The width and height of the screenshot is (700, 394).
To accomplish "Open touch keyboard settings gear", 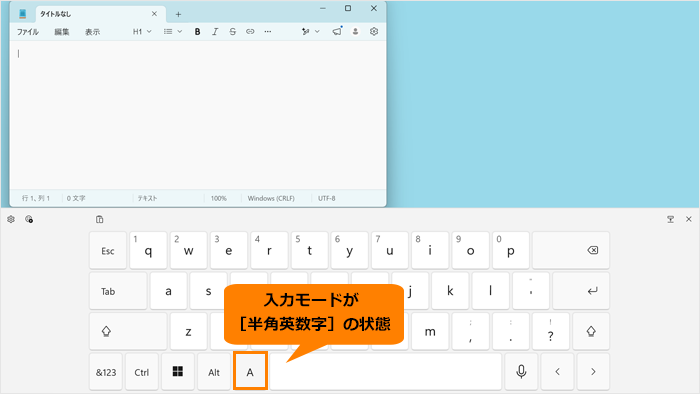I will tap(11, 219).
